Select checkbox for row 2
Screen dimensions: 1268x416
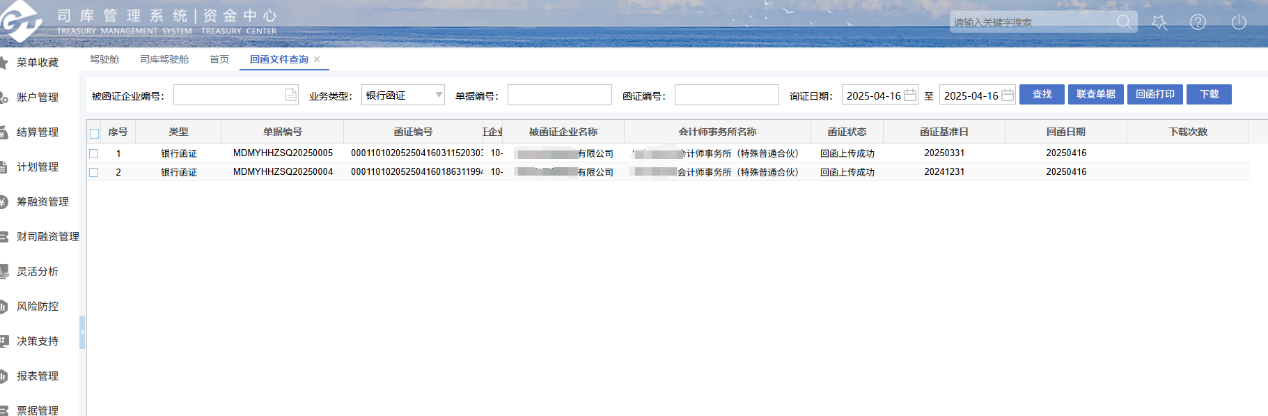point(94,172)
